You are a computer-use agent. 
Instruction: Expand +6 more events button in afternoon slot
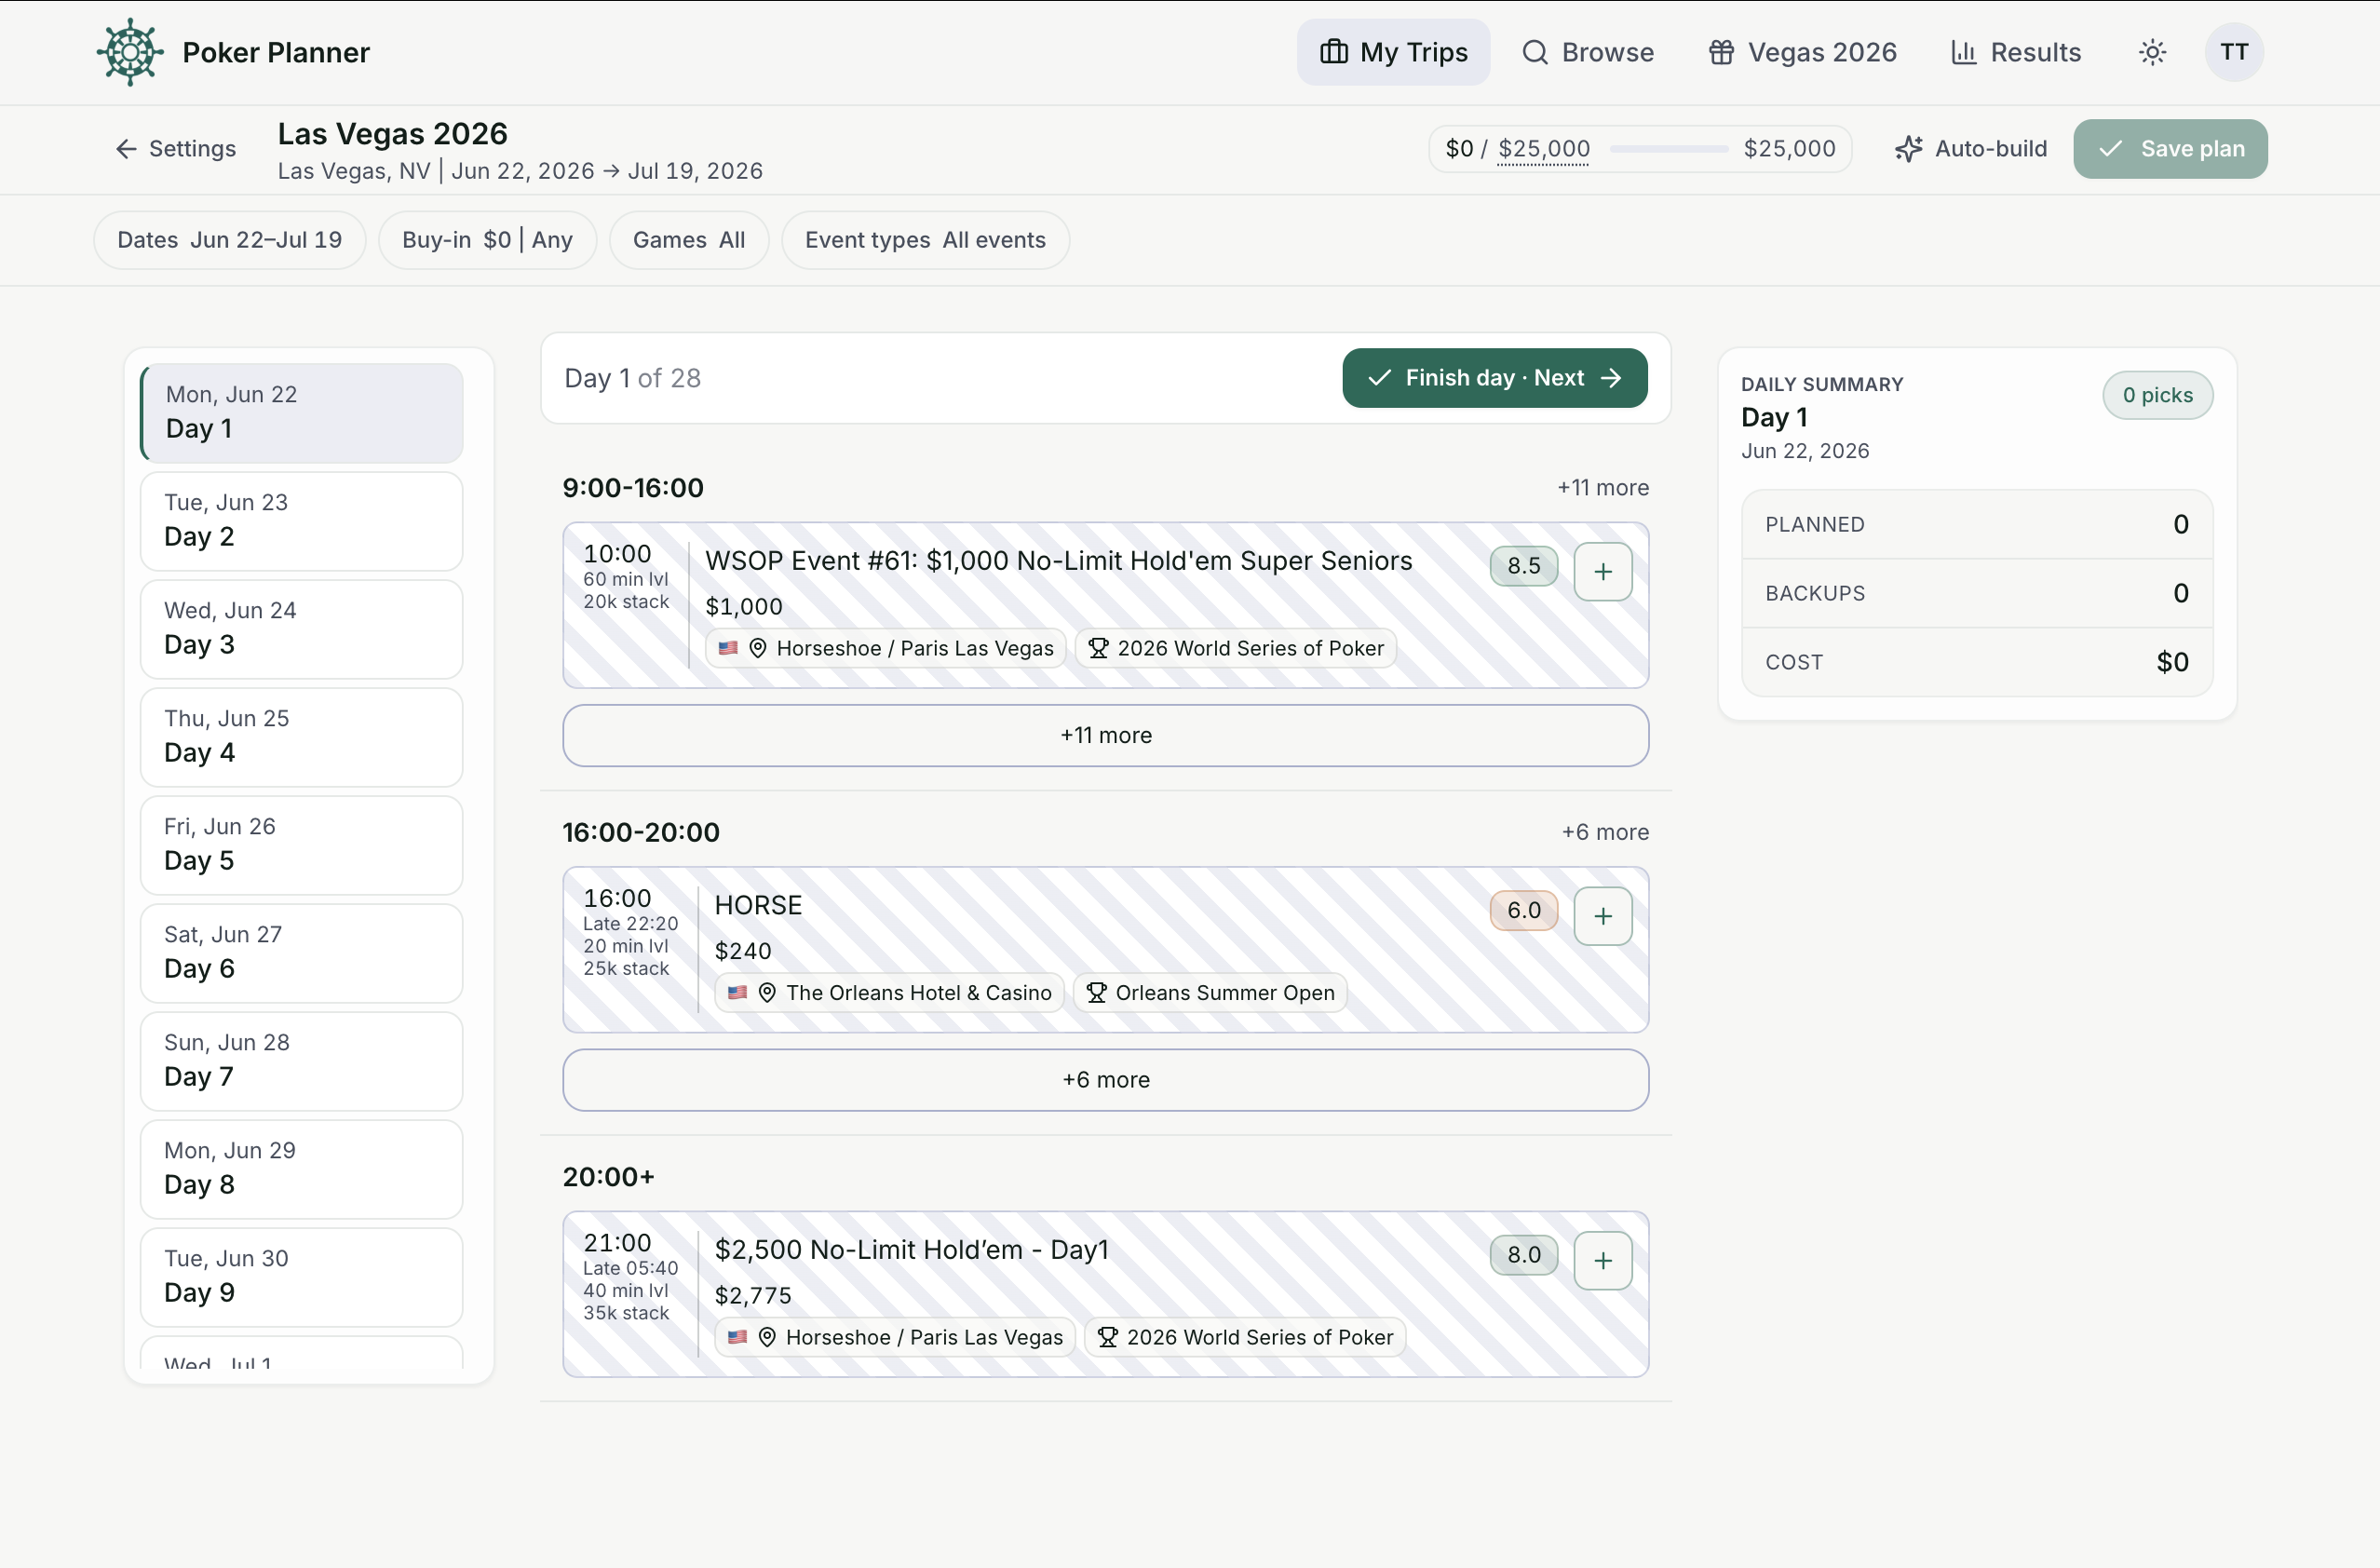pos(1105,1080)
